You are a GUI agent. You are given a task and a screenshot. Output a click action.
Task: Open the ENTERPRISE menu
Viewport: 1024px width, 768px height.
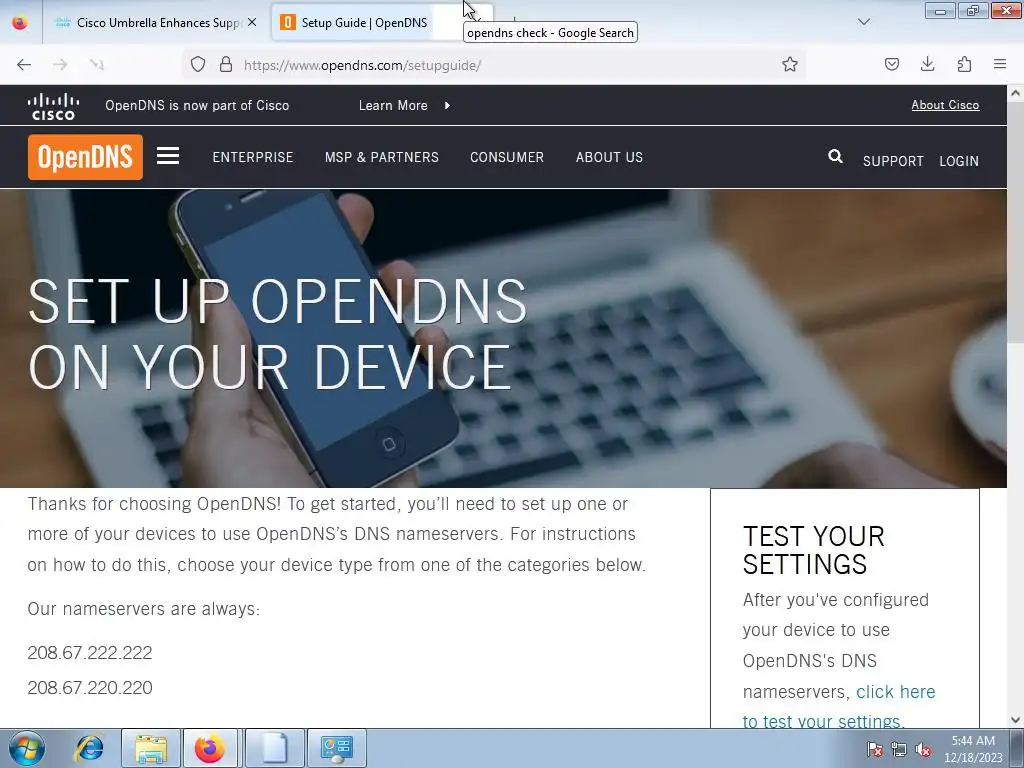[253, 157]
